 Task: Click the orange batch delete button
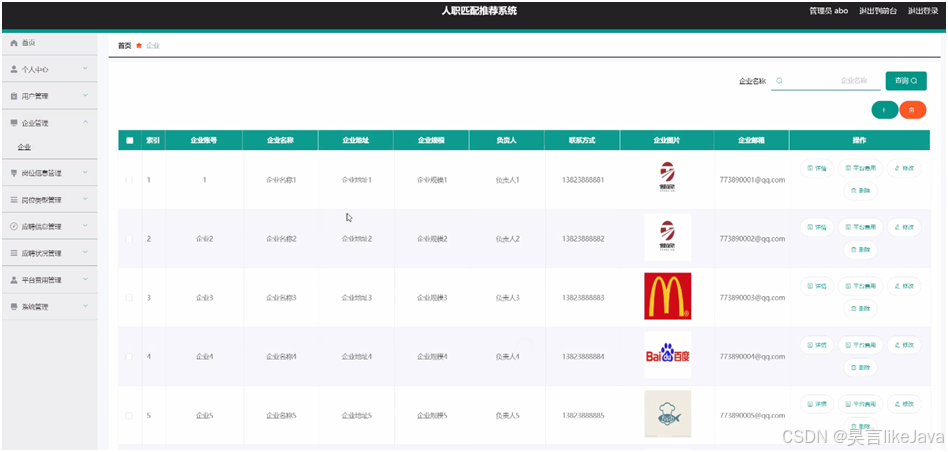pos(913,110)
